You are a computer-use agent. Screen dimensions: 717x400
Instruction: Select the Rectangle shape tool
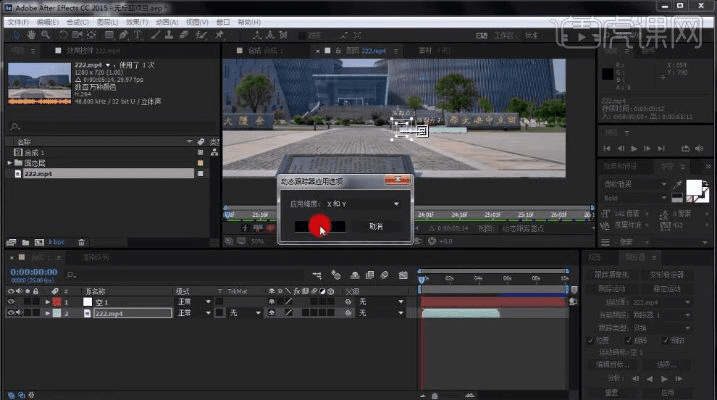(x=108, y=34)
